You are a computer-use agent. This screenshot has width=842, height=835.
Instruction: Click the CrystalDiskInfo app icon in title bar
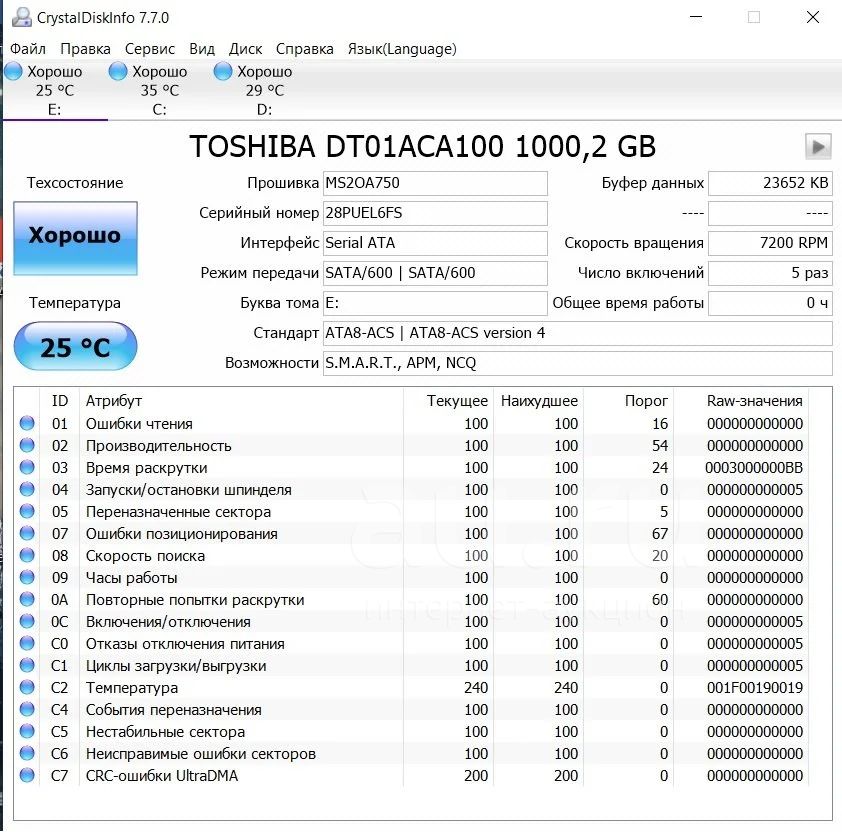click(21, 18)
